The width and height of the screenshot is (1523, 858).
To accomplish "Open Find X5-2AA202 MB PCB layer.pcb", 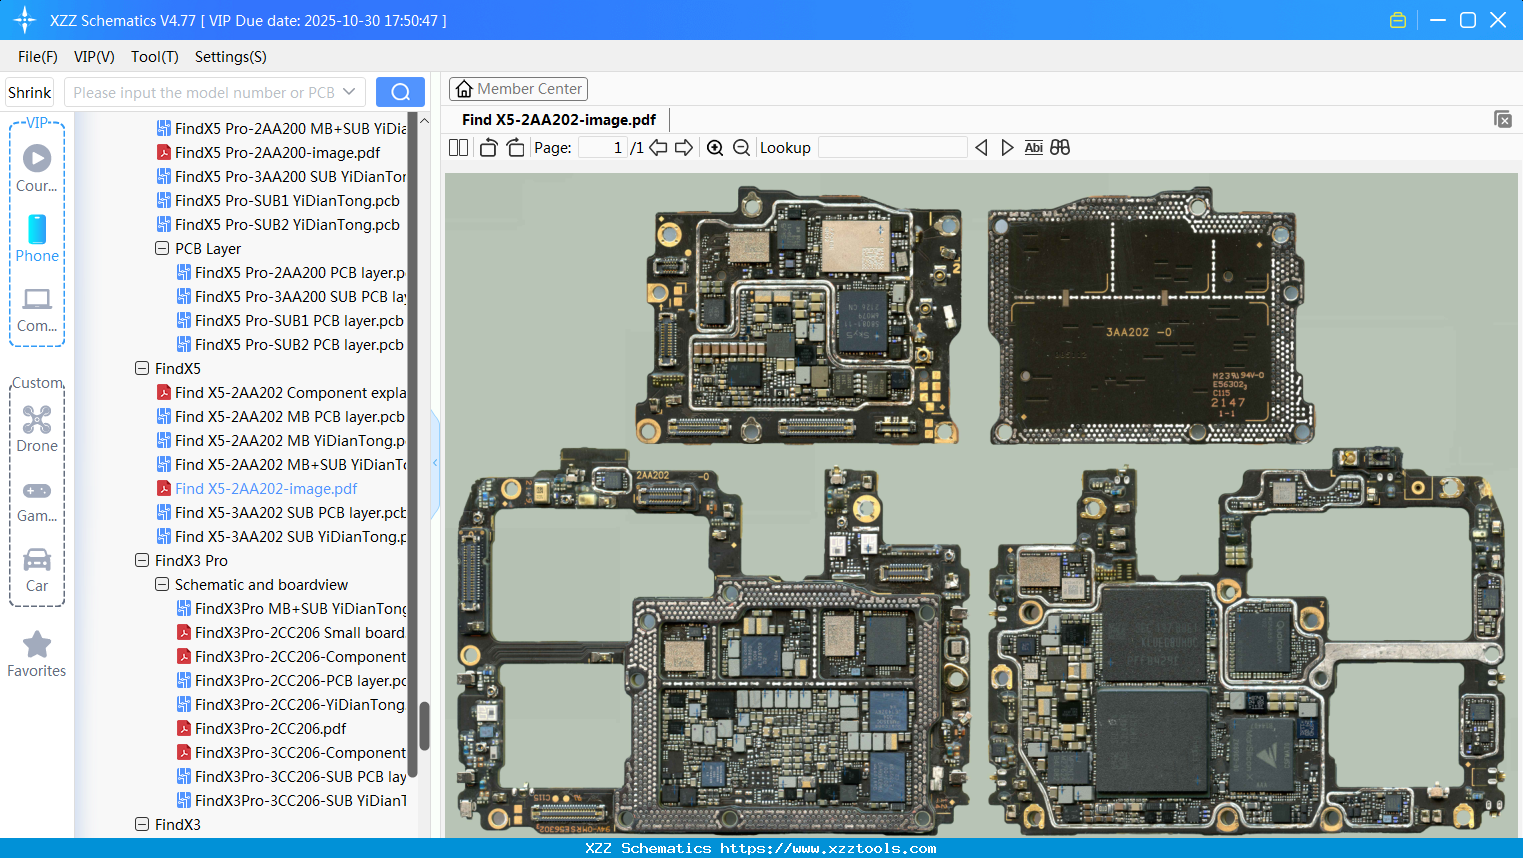I will 281,416.
